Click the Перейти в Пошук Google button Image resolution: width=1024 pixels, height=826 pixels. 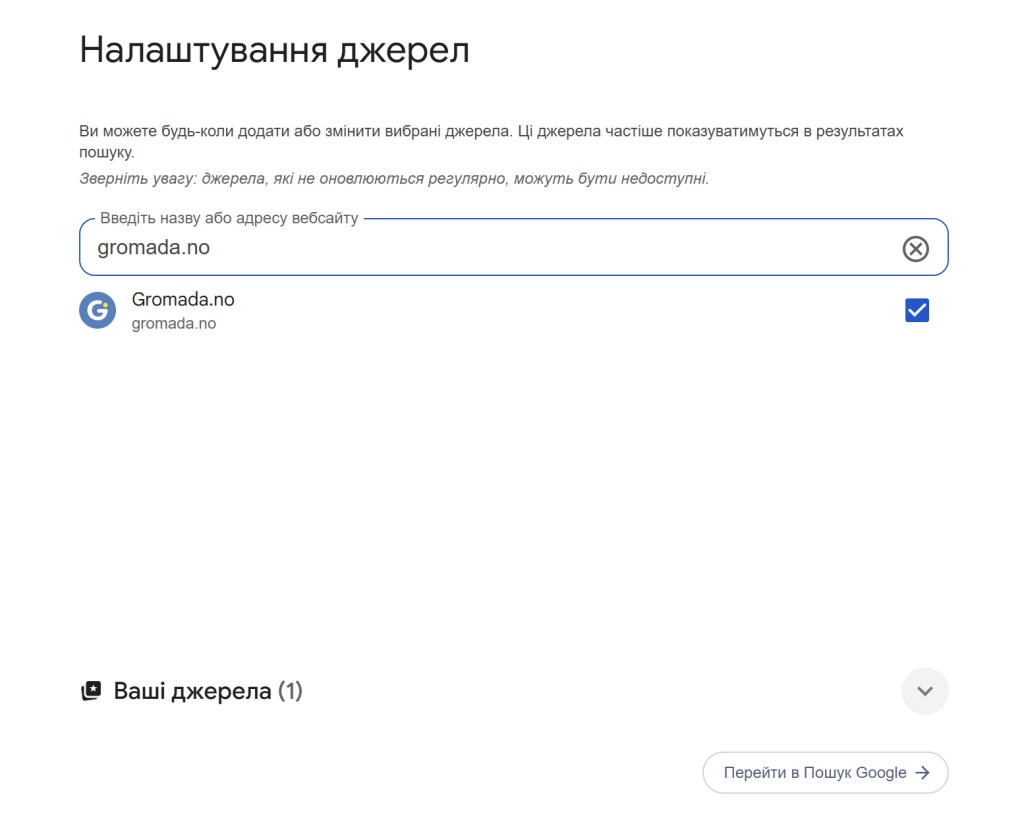(825, 772)
